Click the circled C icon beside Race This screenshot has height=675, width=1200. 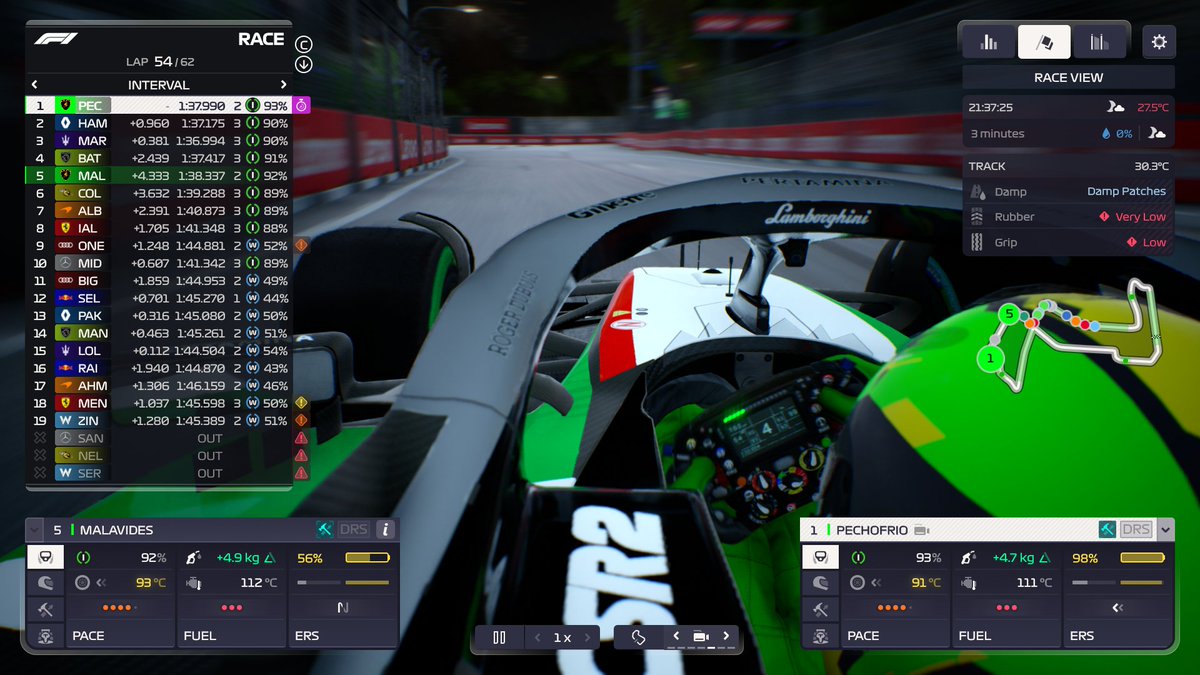click(304, 44)
